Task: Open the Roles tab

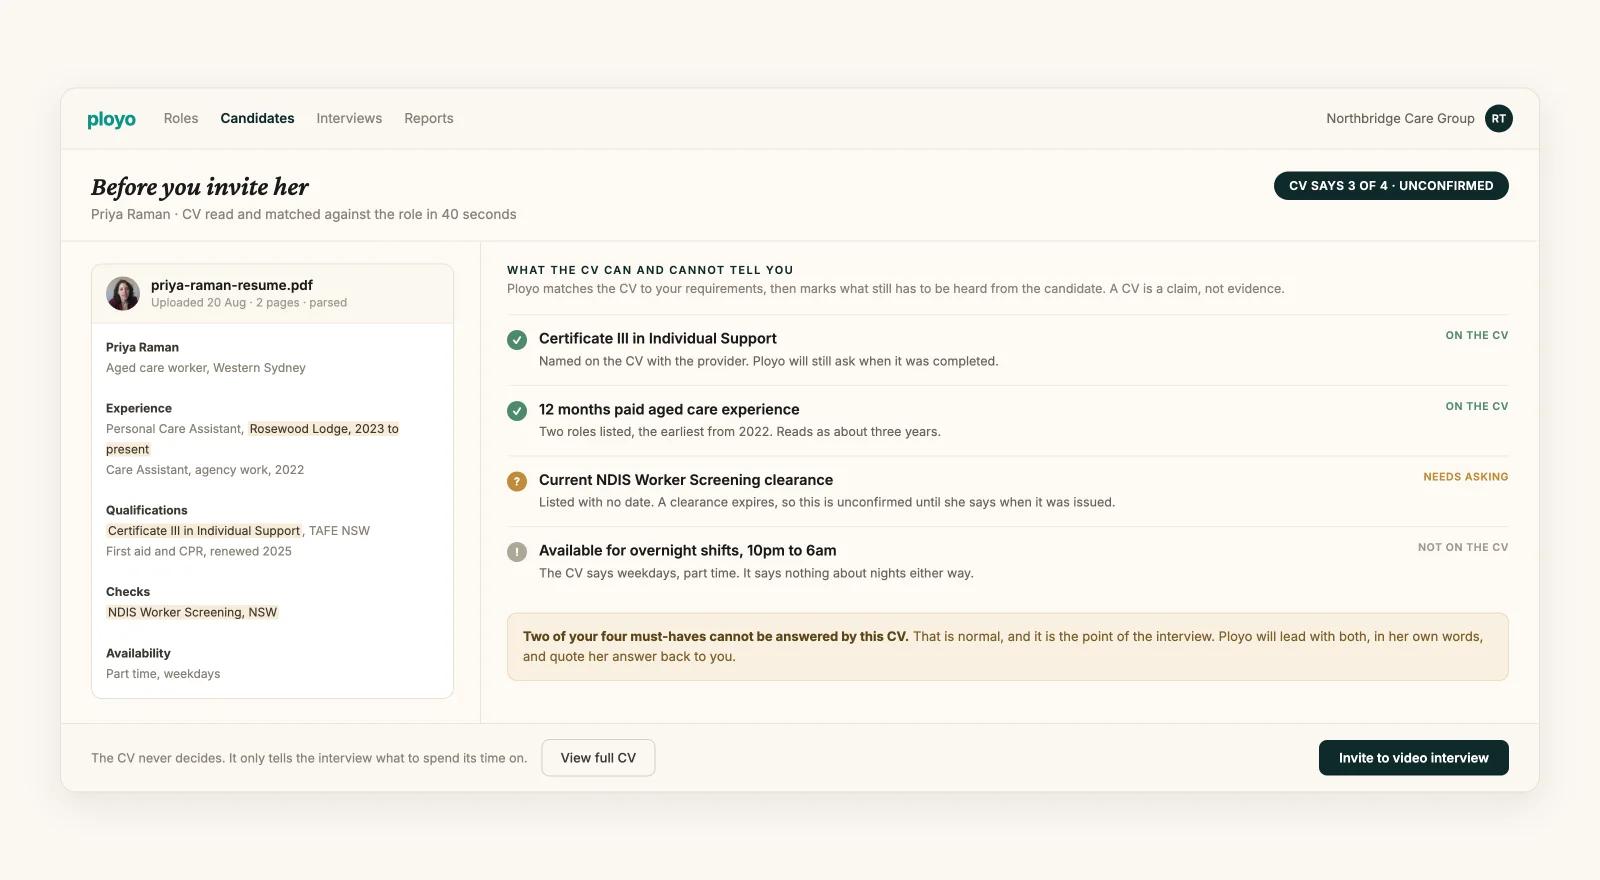Action: click(181, 118)
